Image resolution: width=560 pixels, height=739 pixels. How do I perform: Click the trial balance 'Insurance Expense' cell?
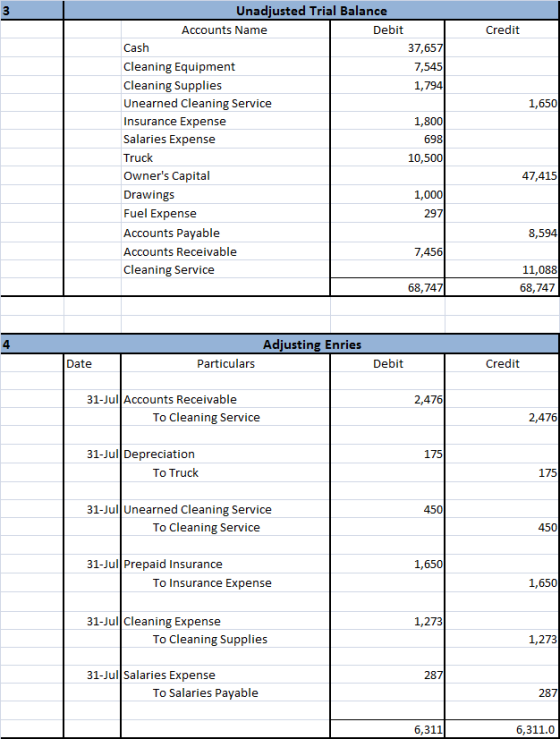pyautogui.click(x=225, y=121)
